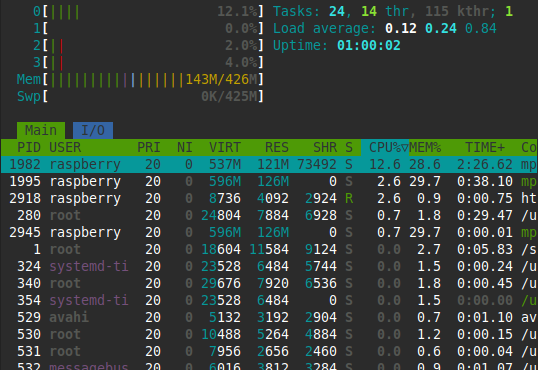The height and width of the screenshot is (370, 538).
Task: Click the 0:01.10 TIME+ value
Action: 485,317
